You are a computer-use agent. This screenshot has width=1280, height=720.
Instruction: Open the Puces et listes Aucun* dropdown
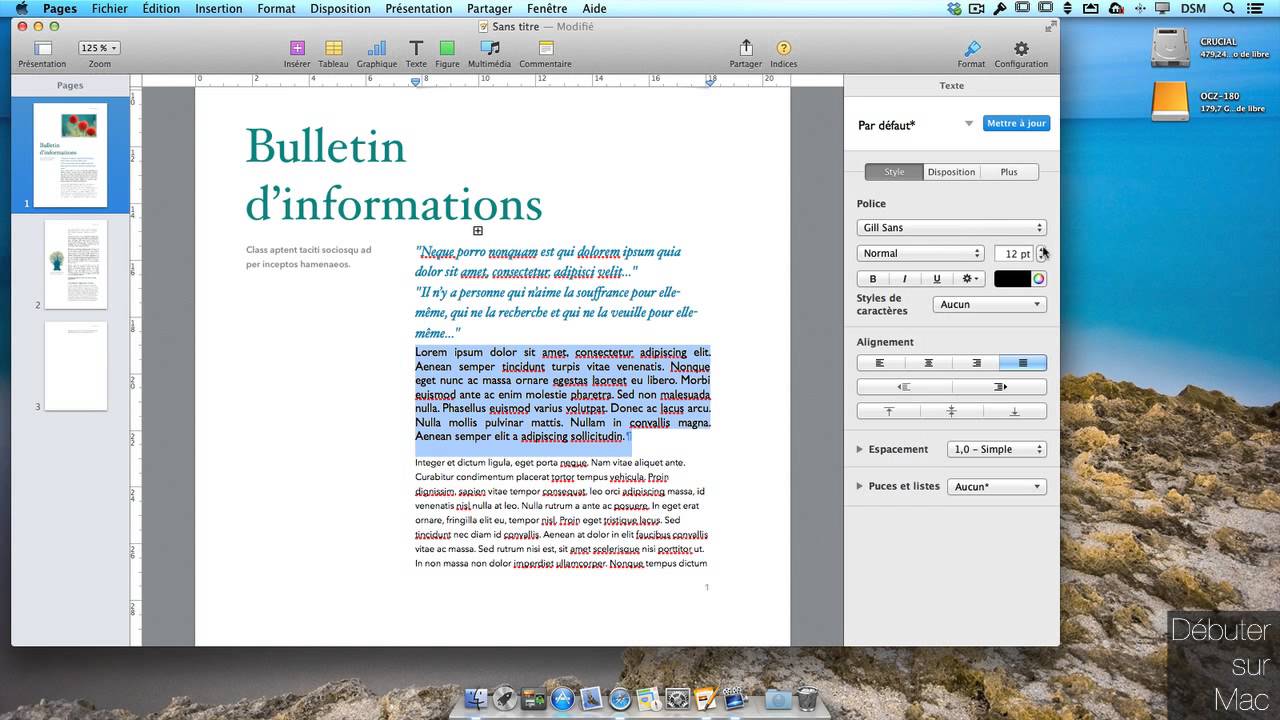click(996, 486)
